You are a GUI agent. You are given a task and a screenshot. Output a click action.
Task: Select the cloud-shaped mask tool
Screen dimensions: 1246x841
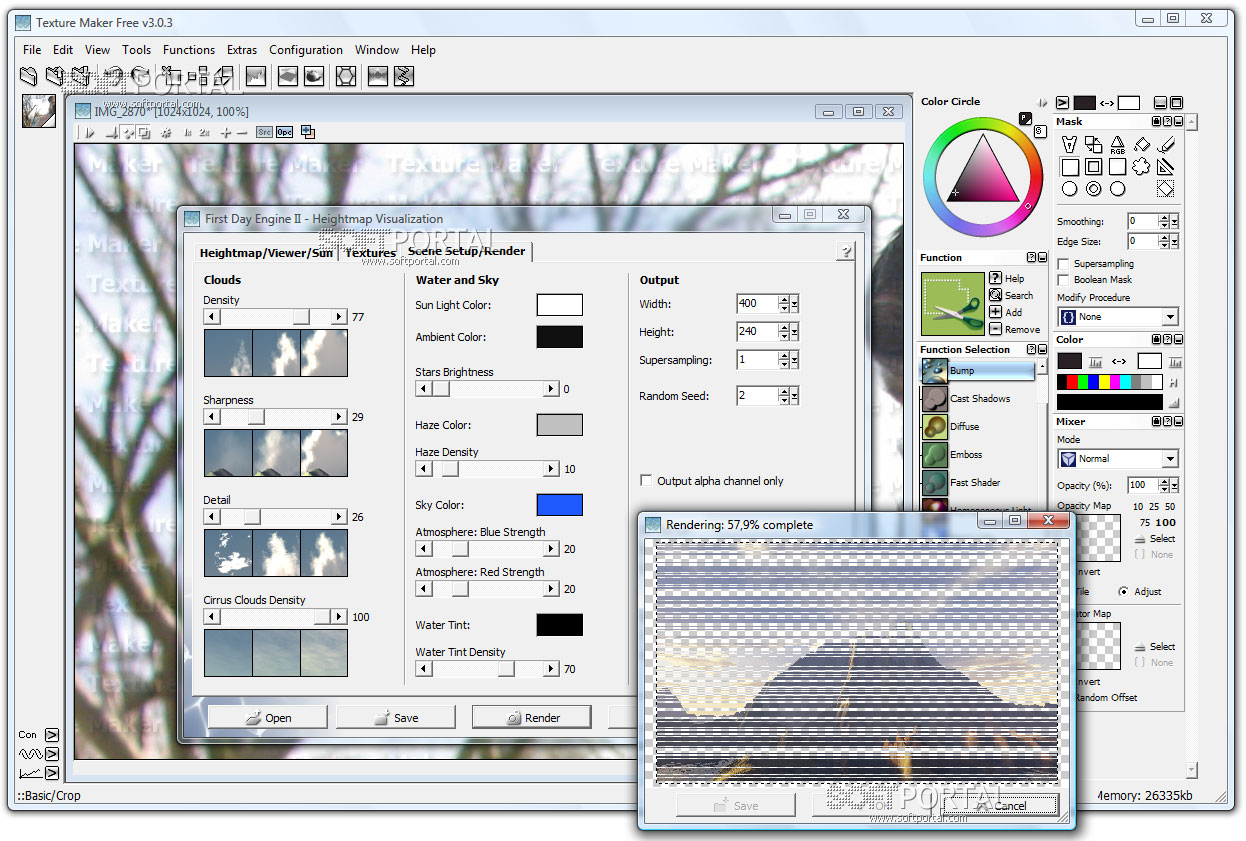(1142, 168)
